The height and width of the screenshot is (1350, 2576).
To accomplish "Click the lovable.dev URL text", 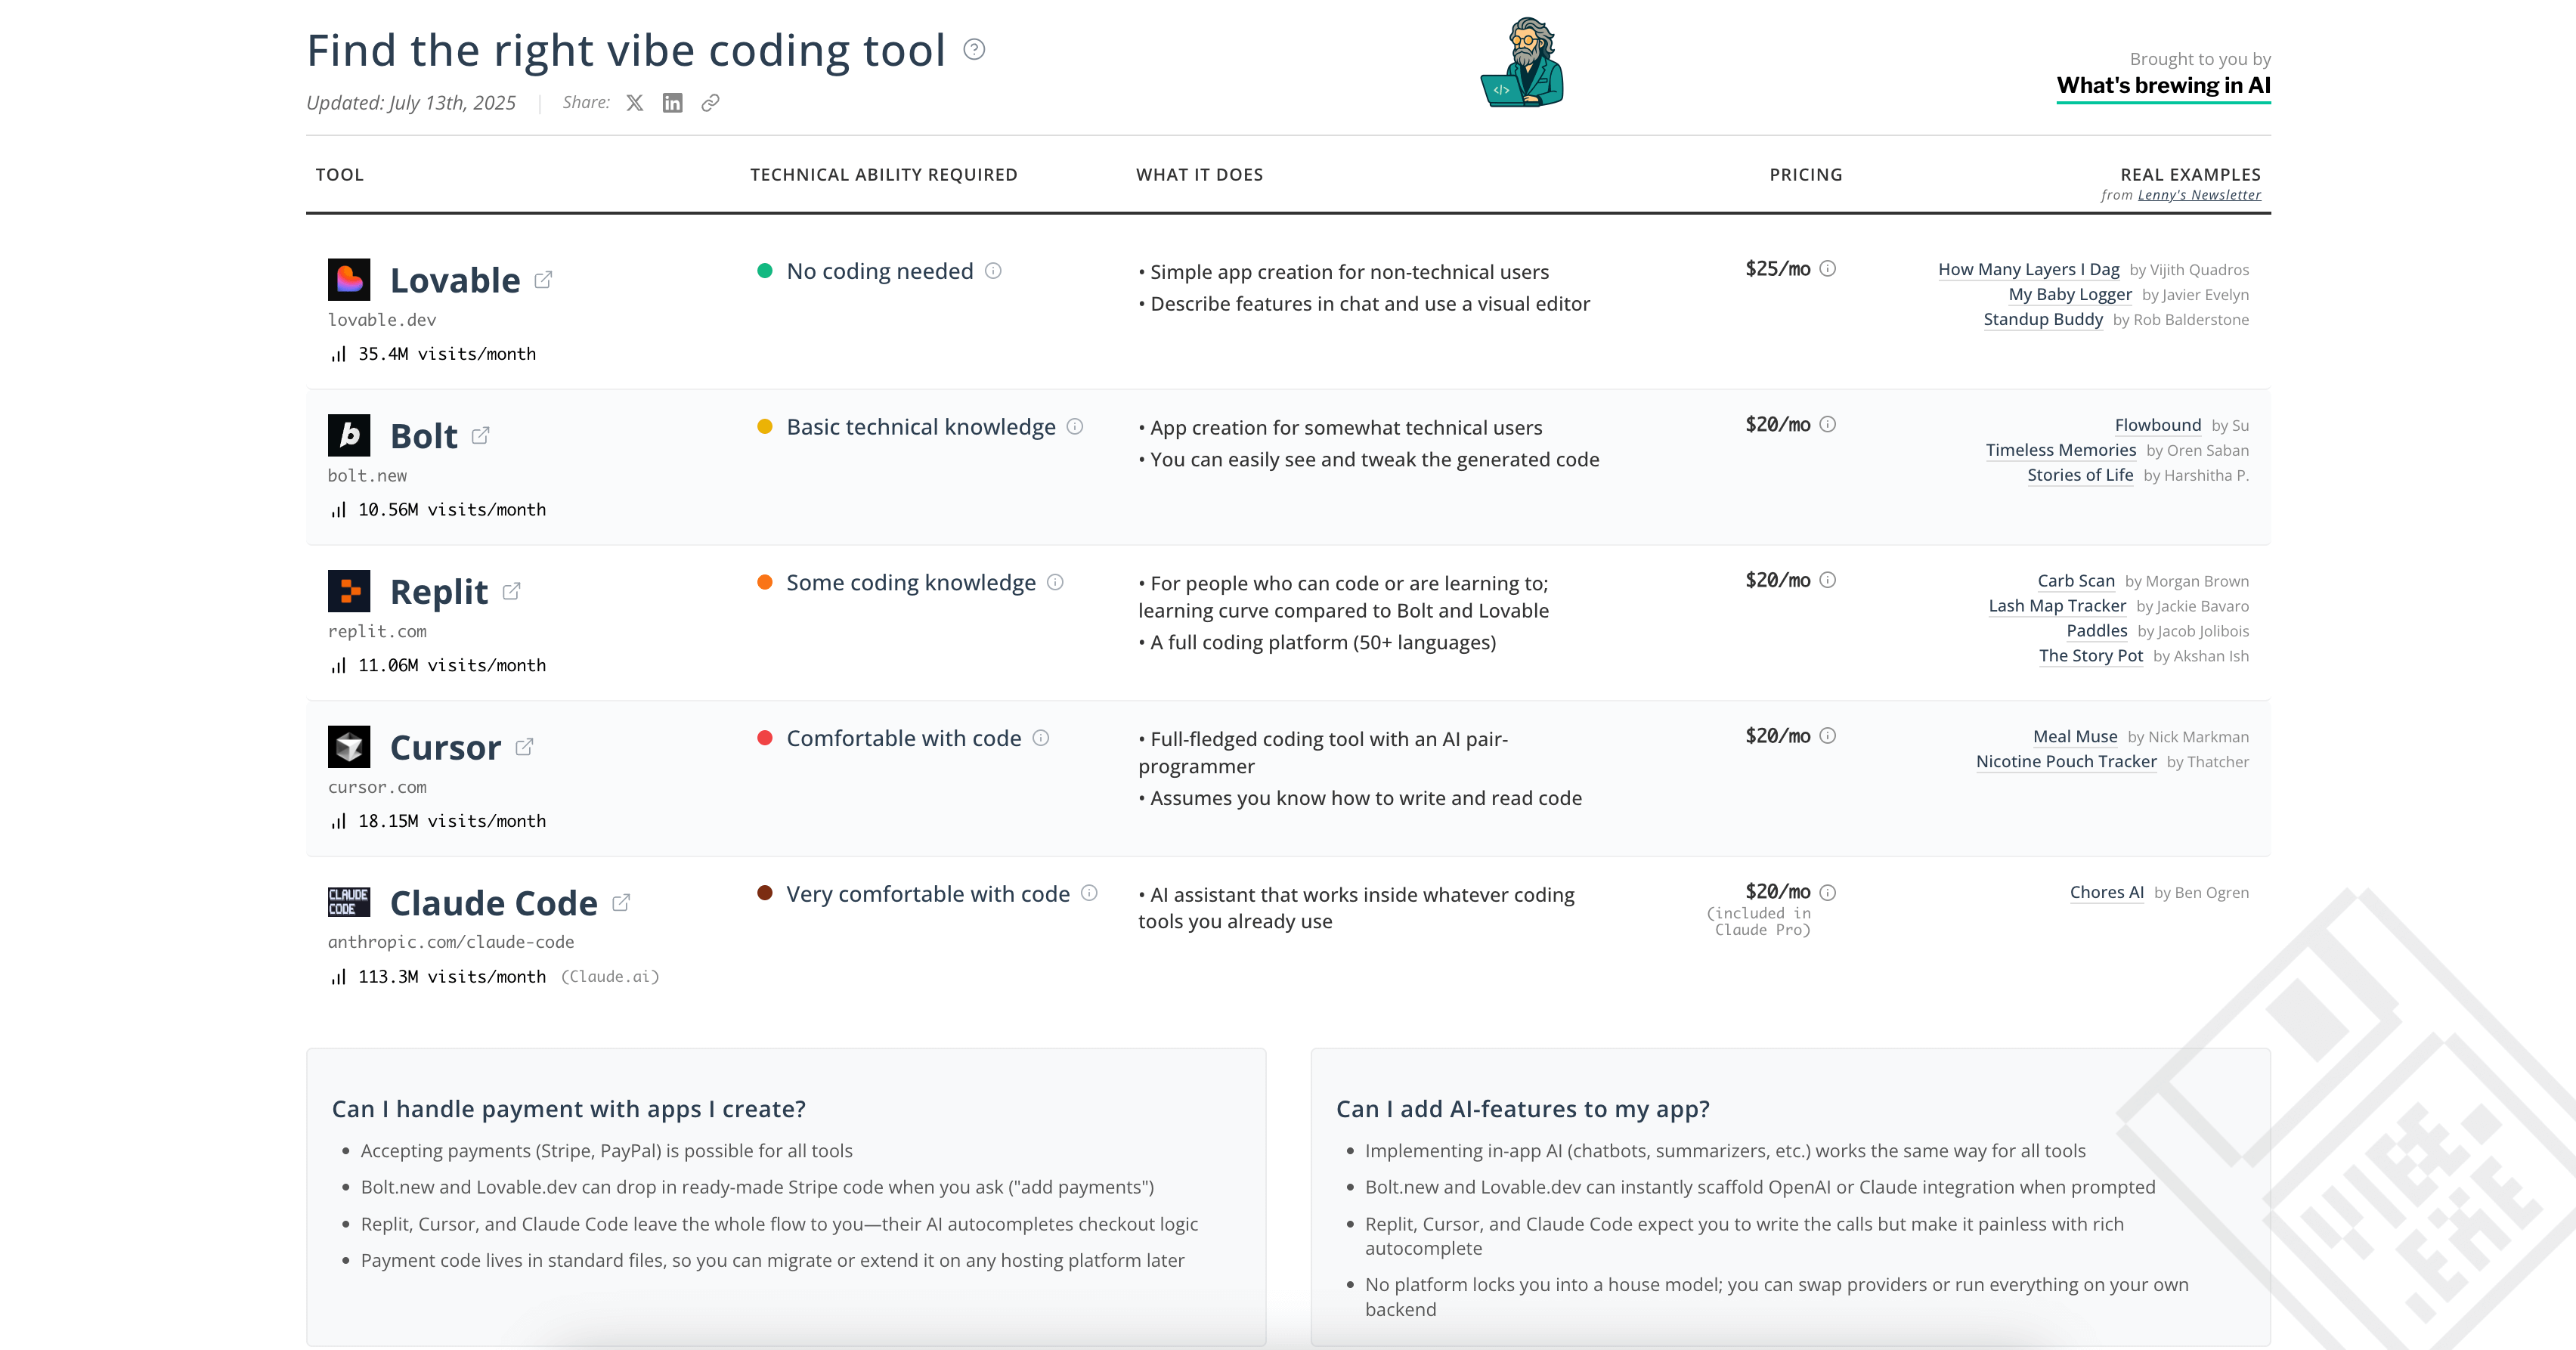I will pyautogui.click(x=382, y=320).
